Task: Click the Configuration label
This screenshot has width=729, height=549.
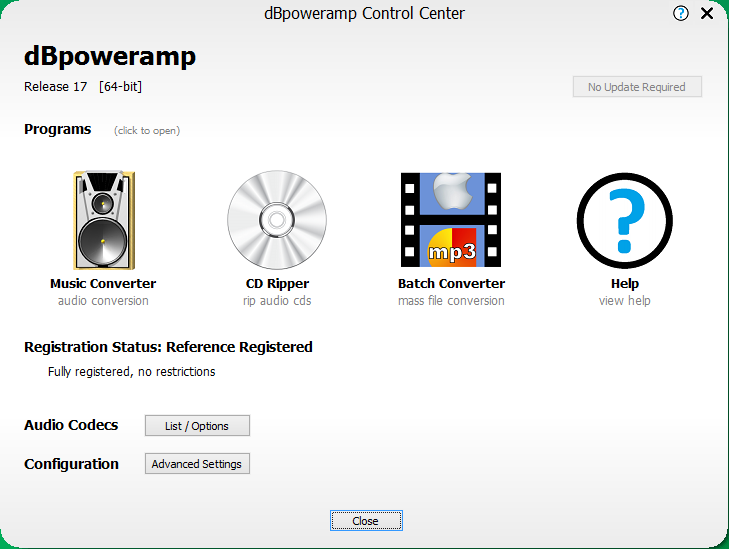Action: pos(72,464)
